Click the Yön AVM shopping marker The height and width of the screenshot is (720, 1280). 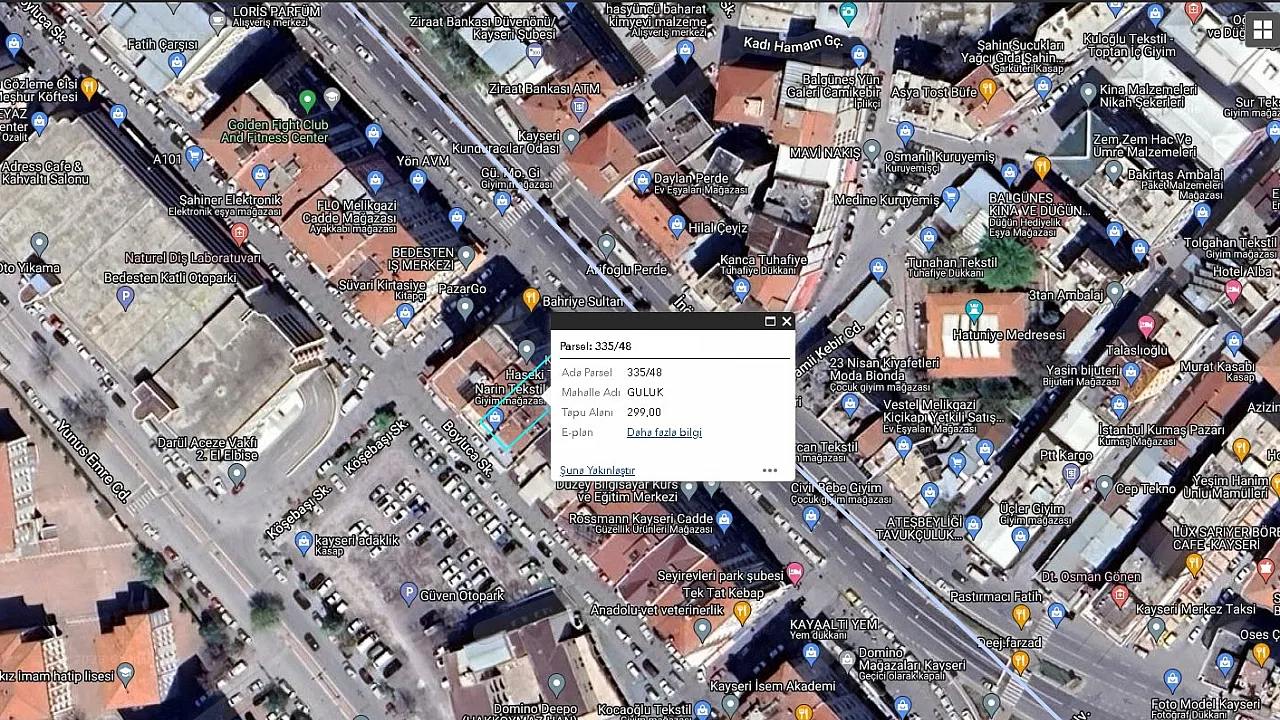[x=418, y=179]
